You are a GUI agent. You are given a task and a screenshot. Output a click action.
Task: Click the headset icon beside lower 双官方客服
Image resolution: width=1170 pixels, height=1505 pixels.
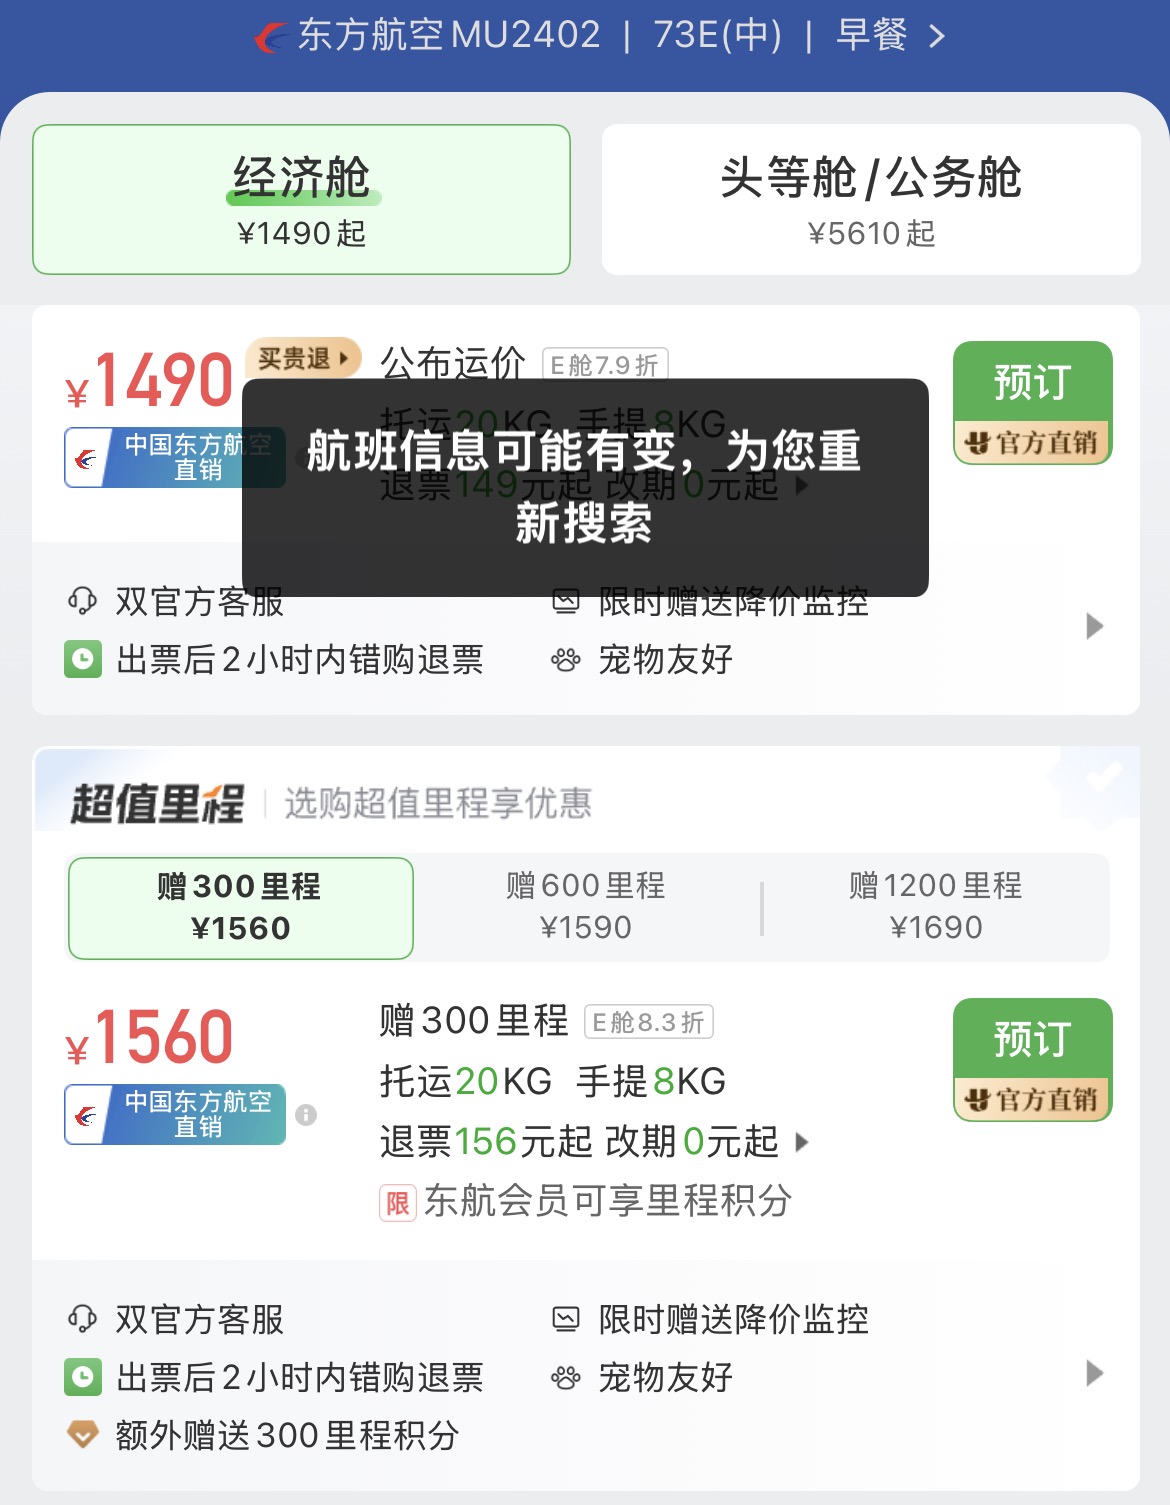click(x=82, y=1320)
